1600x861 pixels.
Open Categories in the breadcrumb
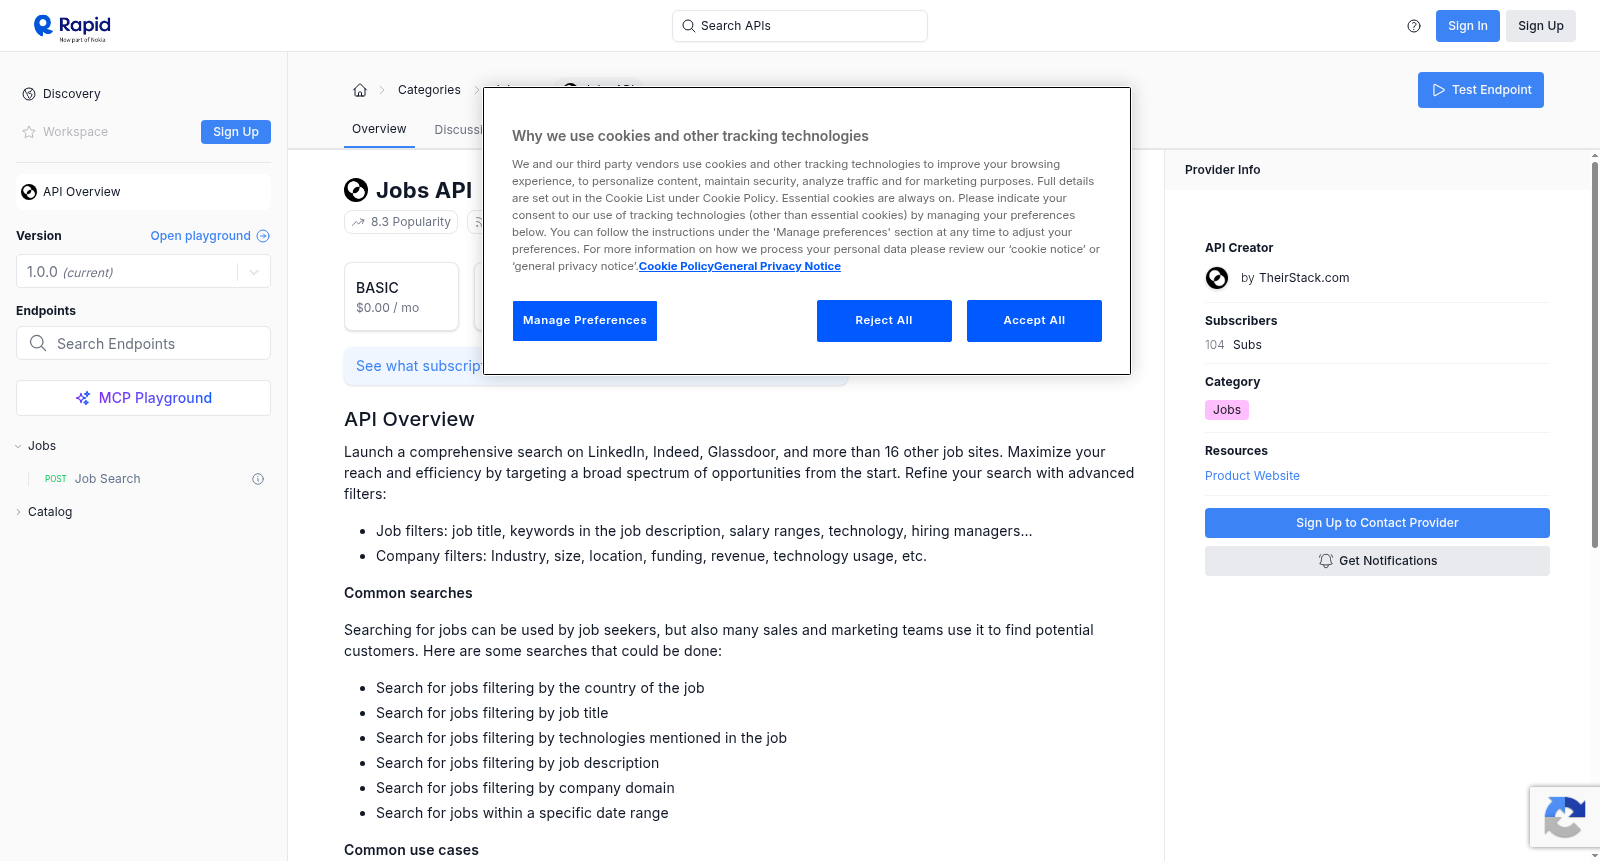[429, 90]
